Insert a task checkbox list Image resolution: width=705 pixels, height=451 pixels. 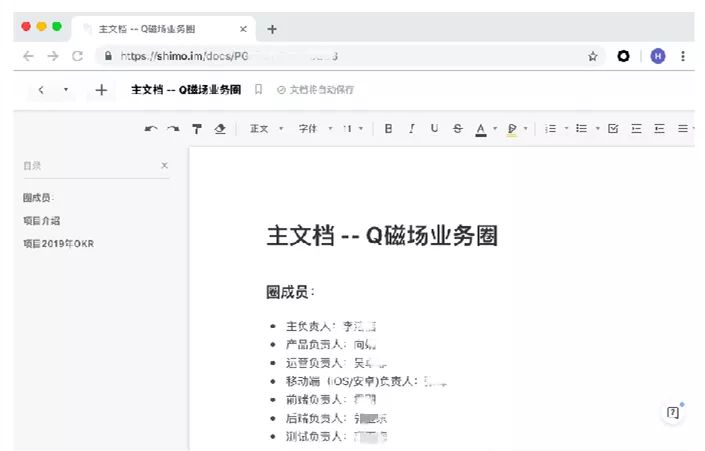[613, 129]
